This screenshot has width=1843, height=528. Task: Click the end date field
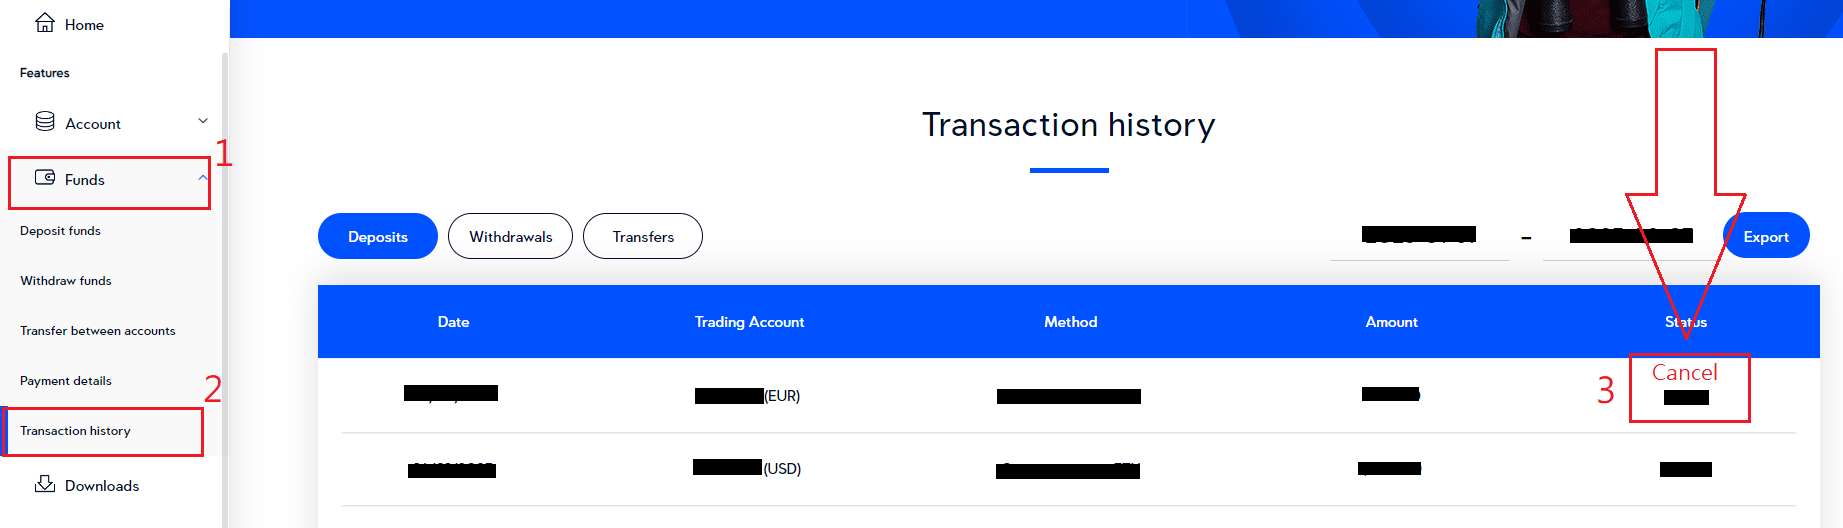(1630, 236)
